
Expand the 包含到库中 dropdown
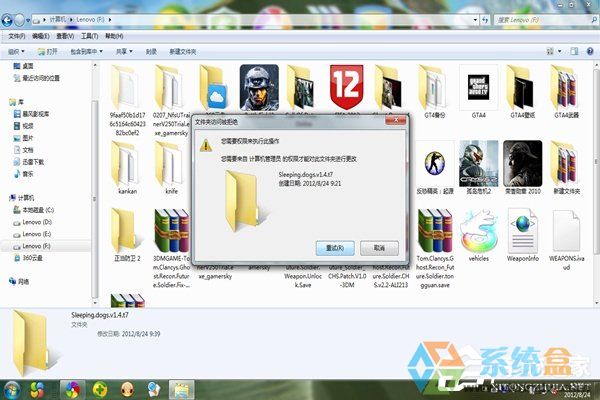click(86, 51)
